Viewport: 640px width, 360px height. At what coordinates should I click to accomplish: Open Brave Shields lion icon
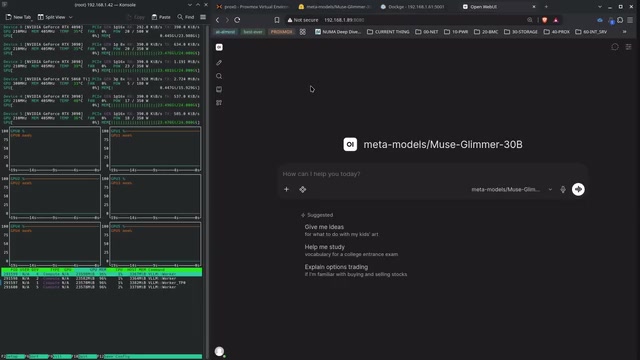tap(544, 20)
